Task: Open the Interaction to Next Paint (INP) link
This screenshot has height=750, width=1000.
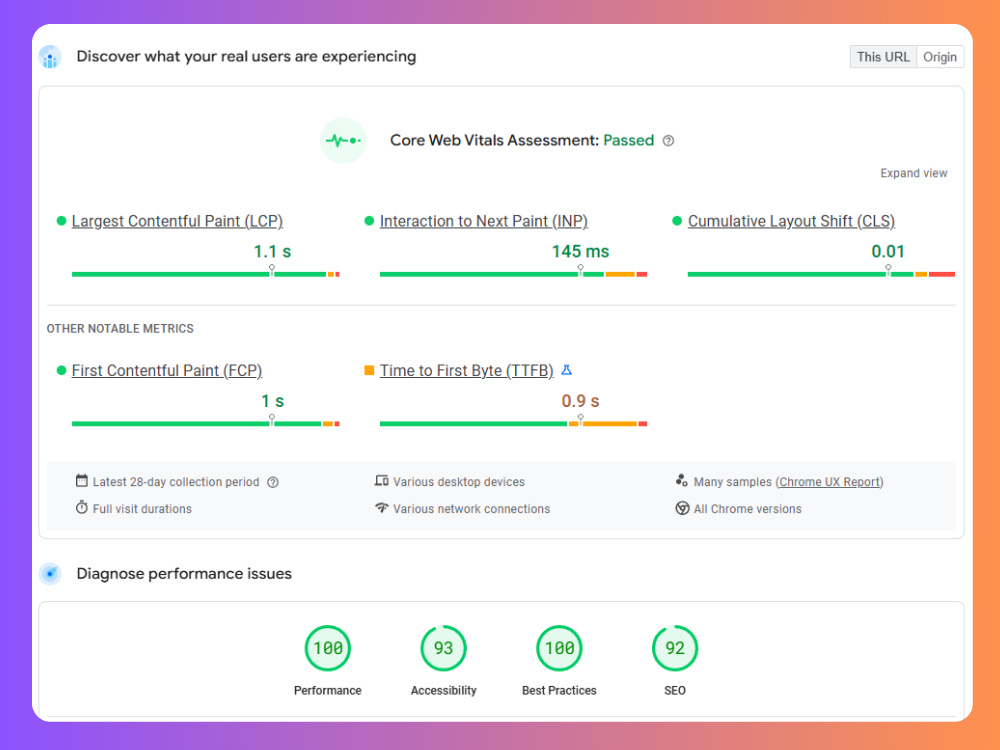Action: (483, 221)
